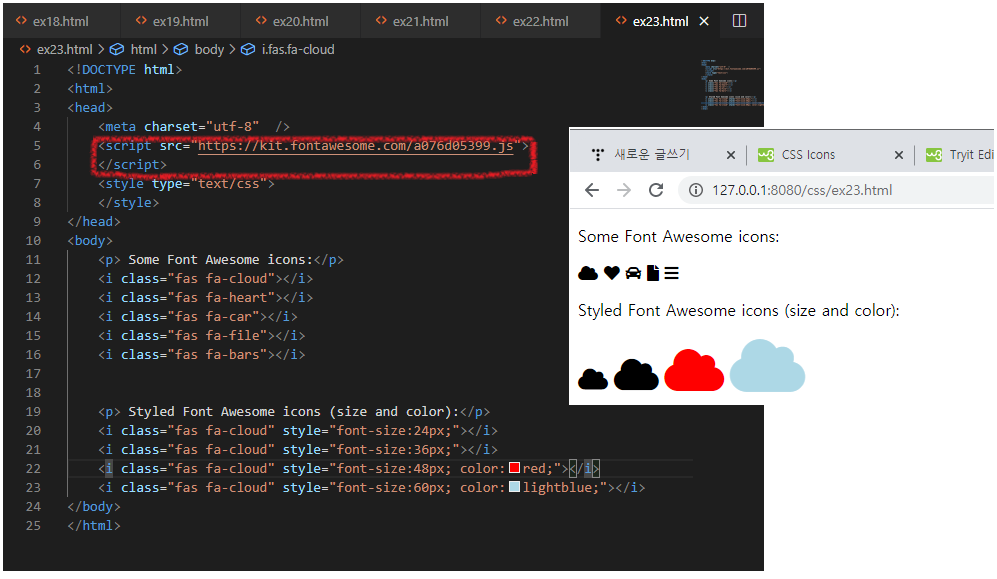
Task: Go back in the browser
Action: pos(592,190)
